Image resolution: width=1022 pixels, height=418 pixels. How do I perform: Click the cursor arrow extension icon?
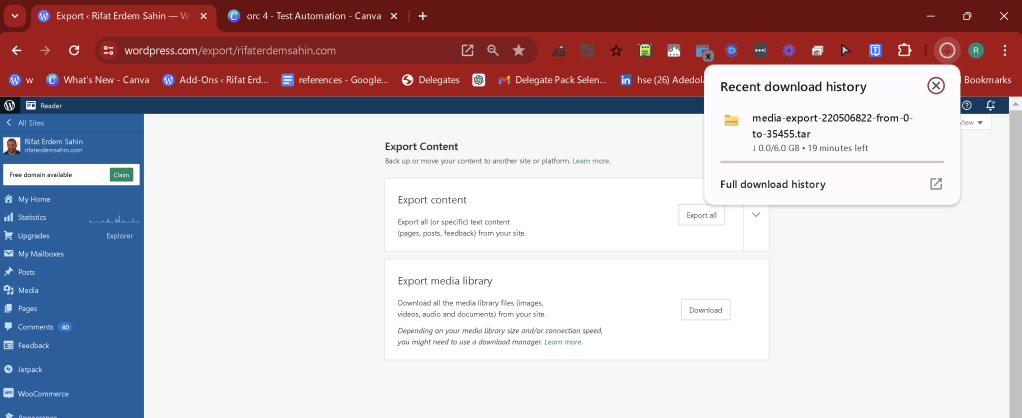(846, 50)
